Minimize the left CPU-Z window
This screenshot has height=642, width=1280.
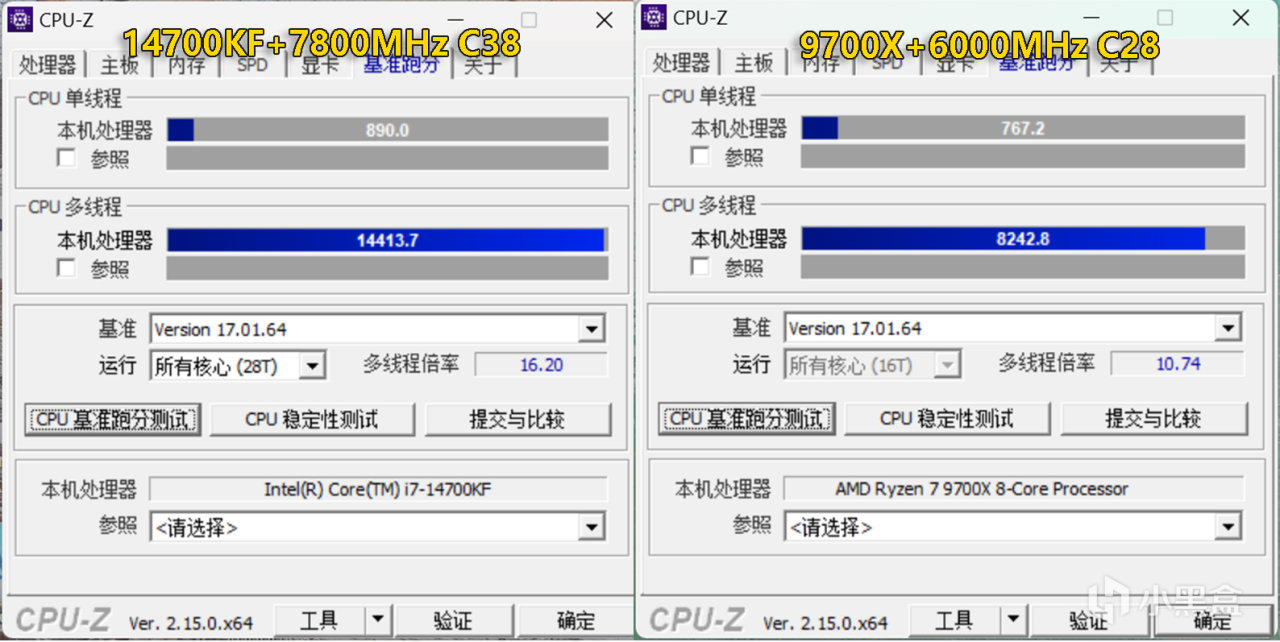click(455, 20)
